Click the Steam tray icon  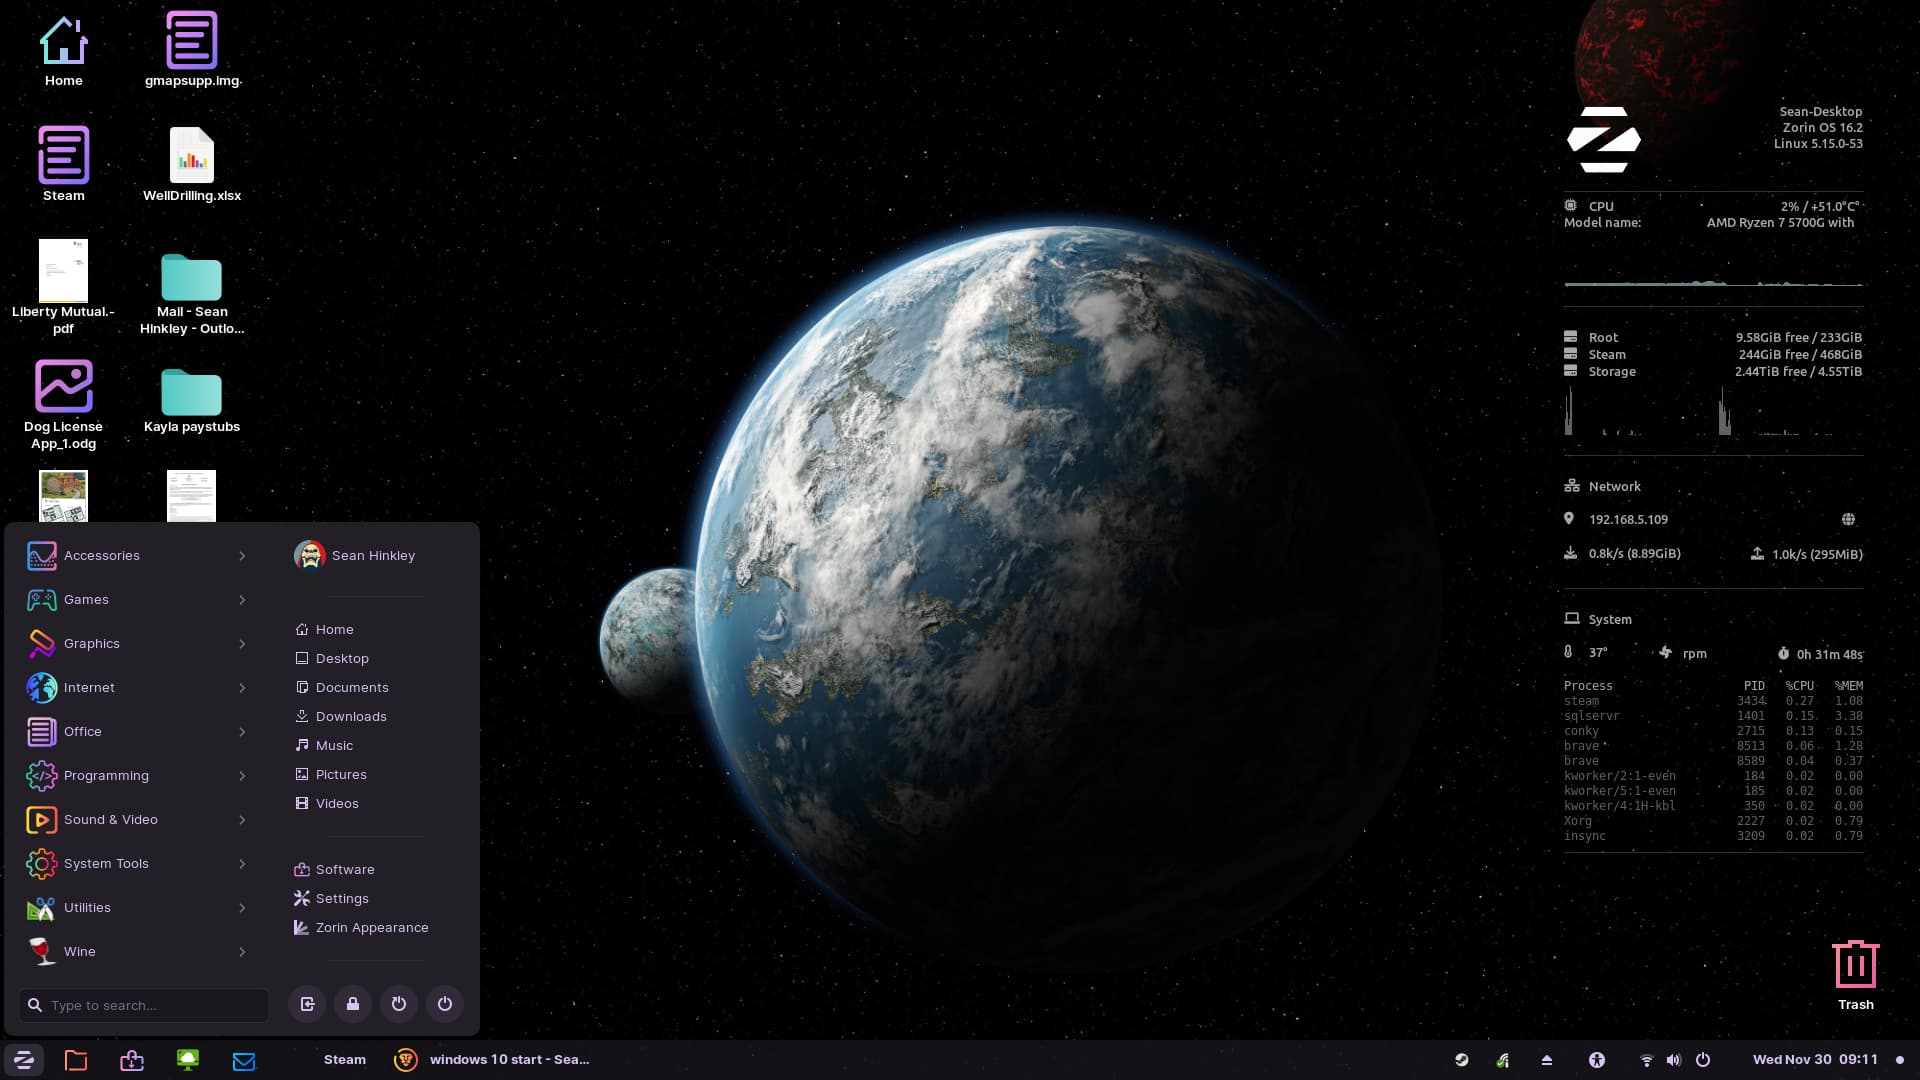(x=1462, y=1059)
